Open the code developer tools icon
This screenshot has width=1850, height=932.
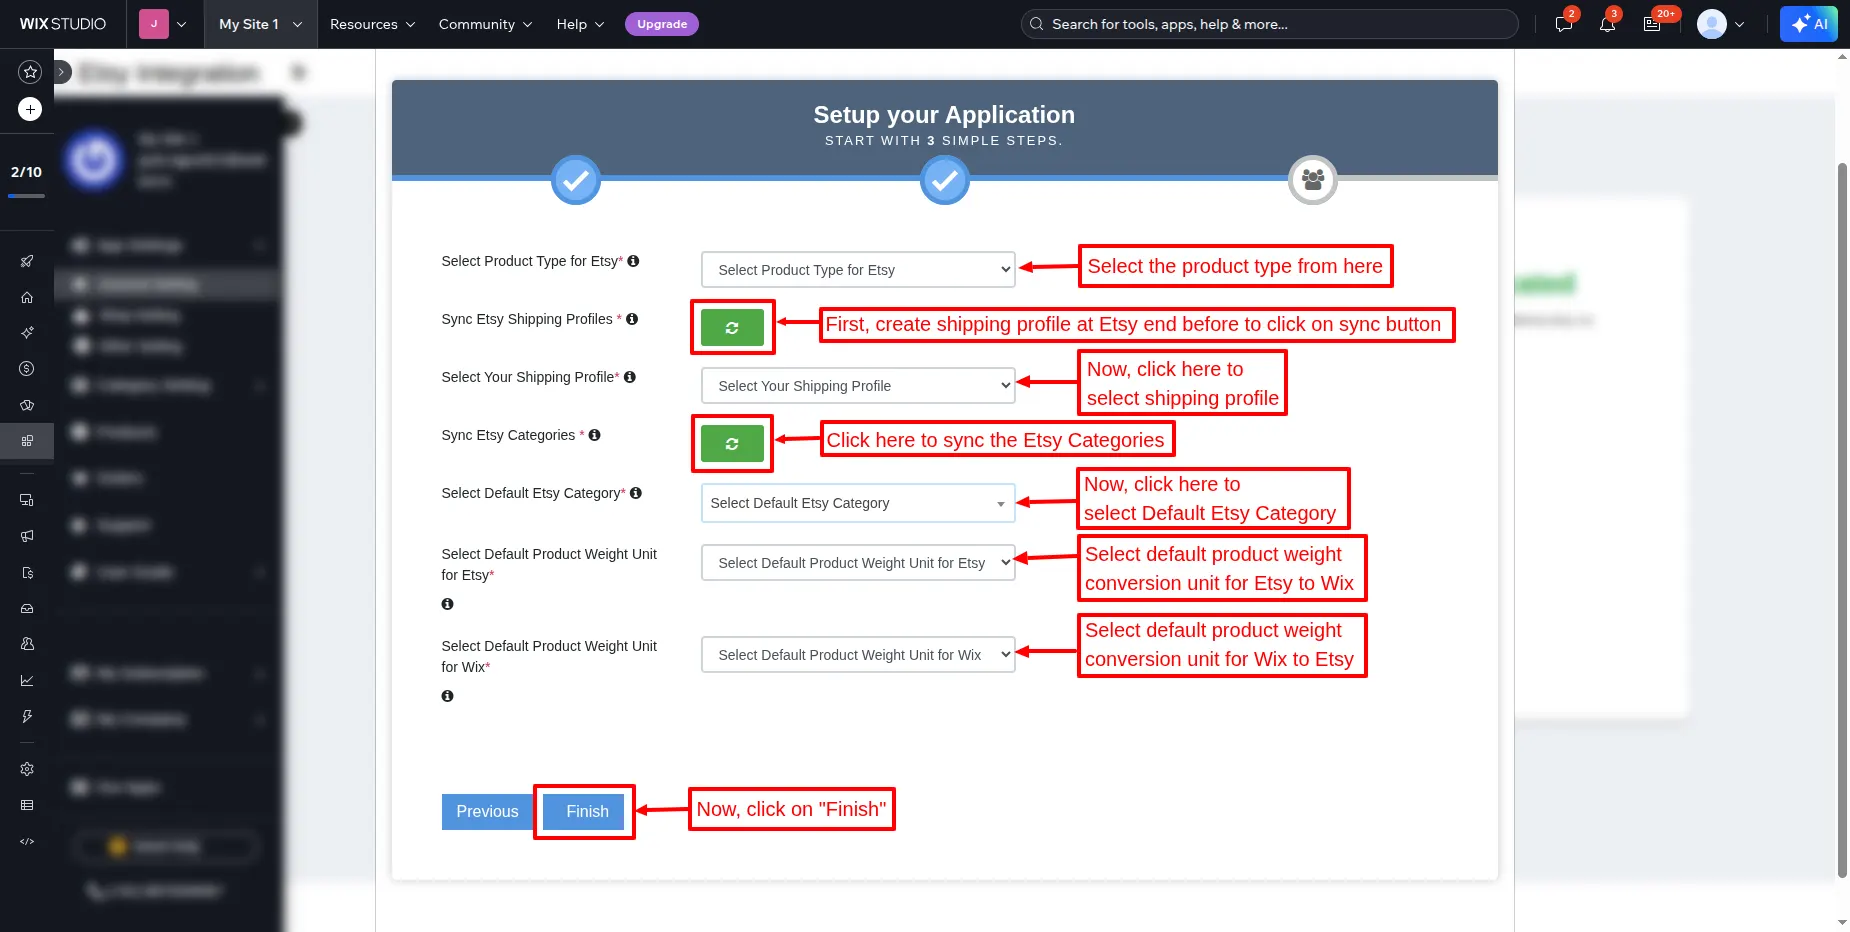point(27,841)
